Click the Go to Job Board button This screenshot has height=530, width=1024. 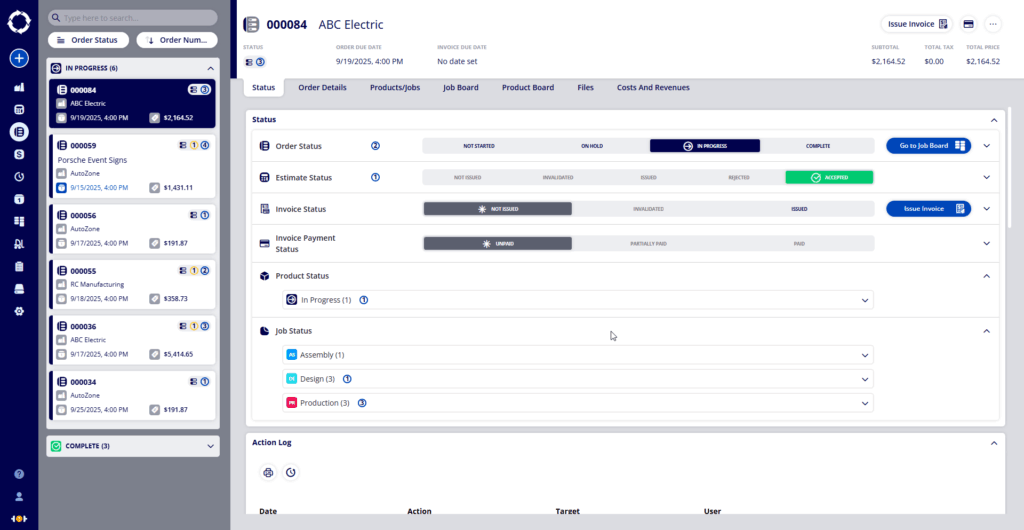(x=928, y=146)
